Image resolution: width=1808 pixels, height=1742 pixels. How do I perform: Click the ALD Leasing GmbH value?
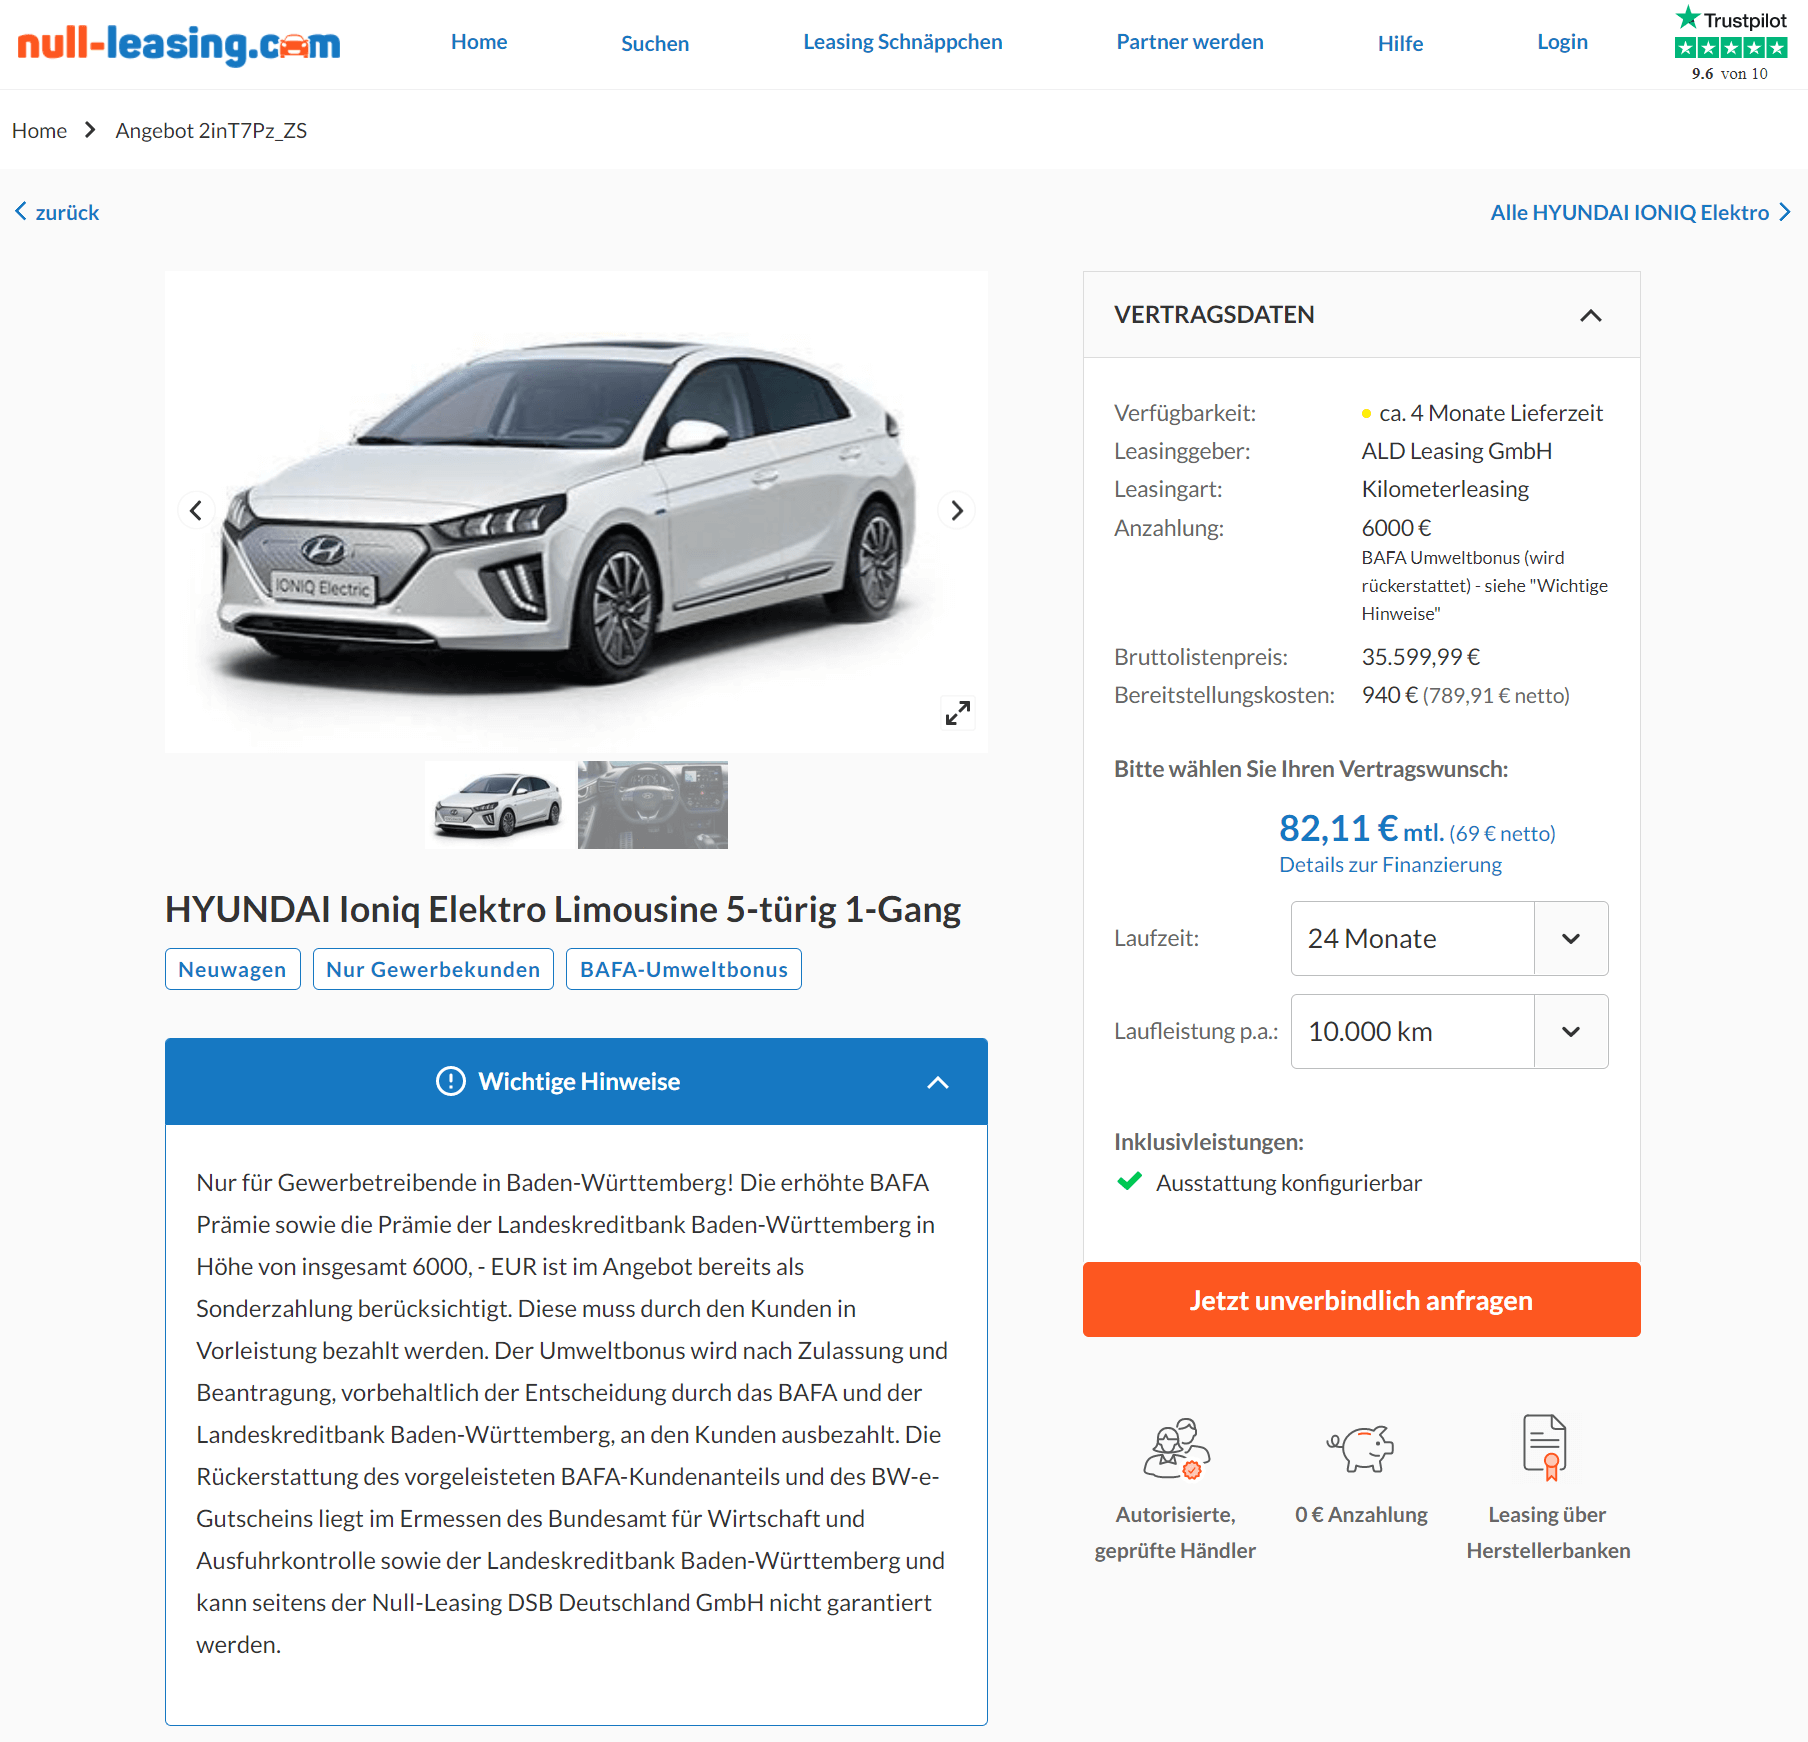click(x=1456, y=451)
